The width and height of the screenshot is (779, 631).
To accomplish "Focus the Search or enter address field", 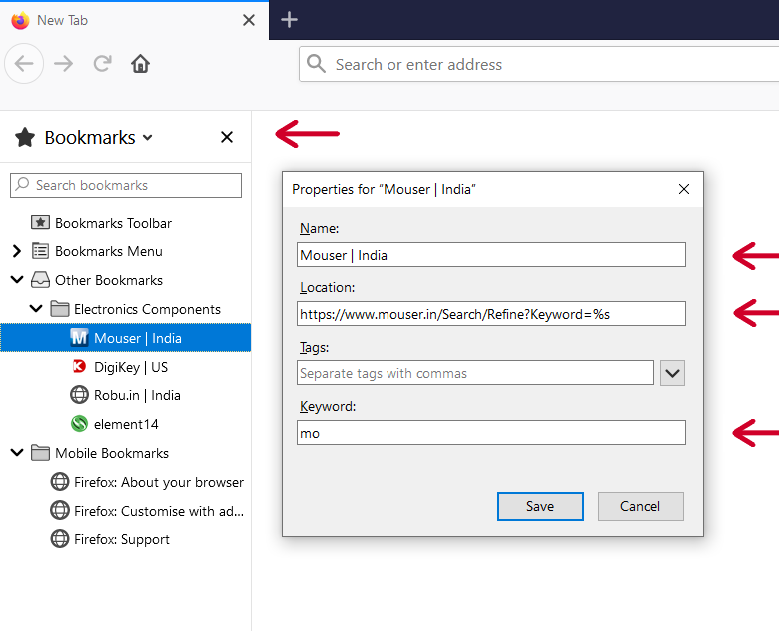I will (539, 64).
